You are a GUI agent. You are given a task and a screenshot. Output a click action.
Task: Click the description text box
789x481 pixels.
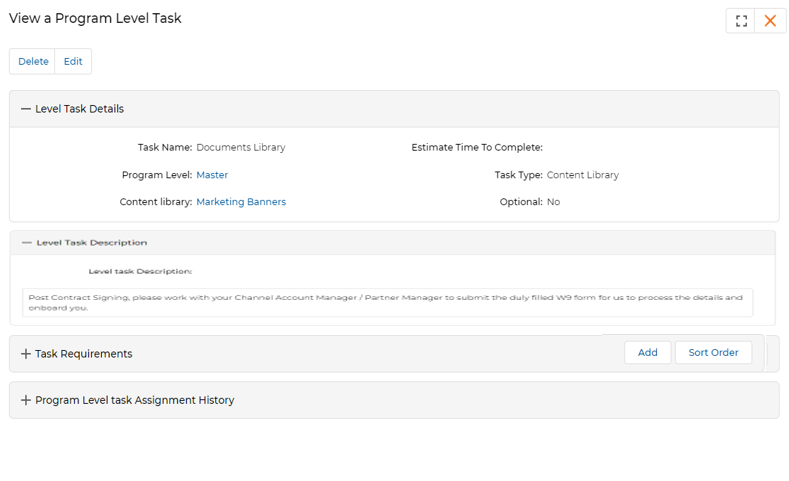387,302
